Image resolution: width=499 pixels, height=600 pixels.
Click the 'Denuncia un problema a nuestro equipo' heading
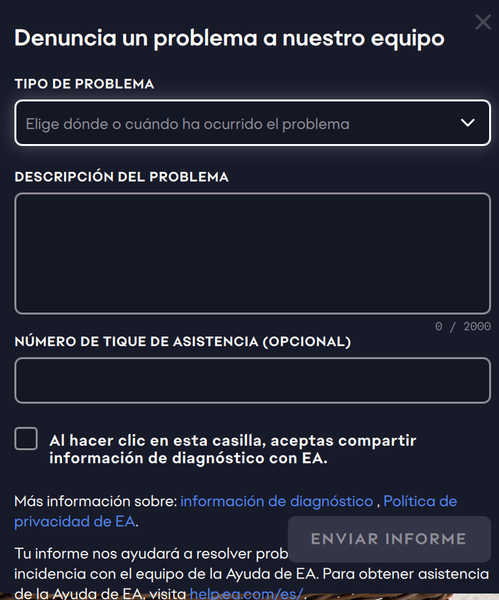[229, 38]
